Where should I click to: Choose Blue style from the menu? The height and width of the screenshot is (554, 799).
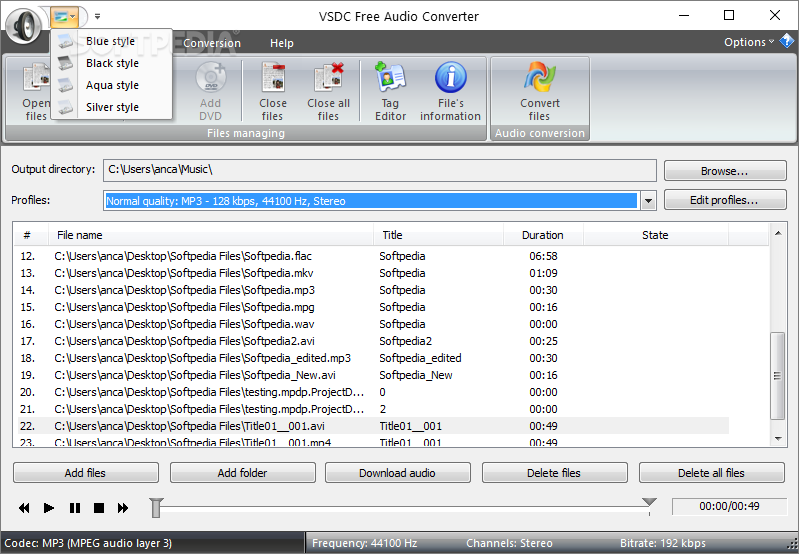(111, 41)
